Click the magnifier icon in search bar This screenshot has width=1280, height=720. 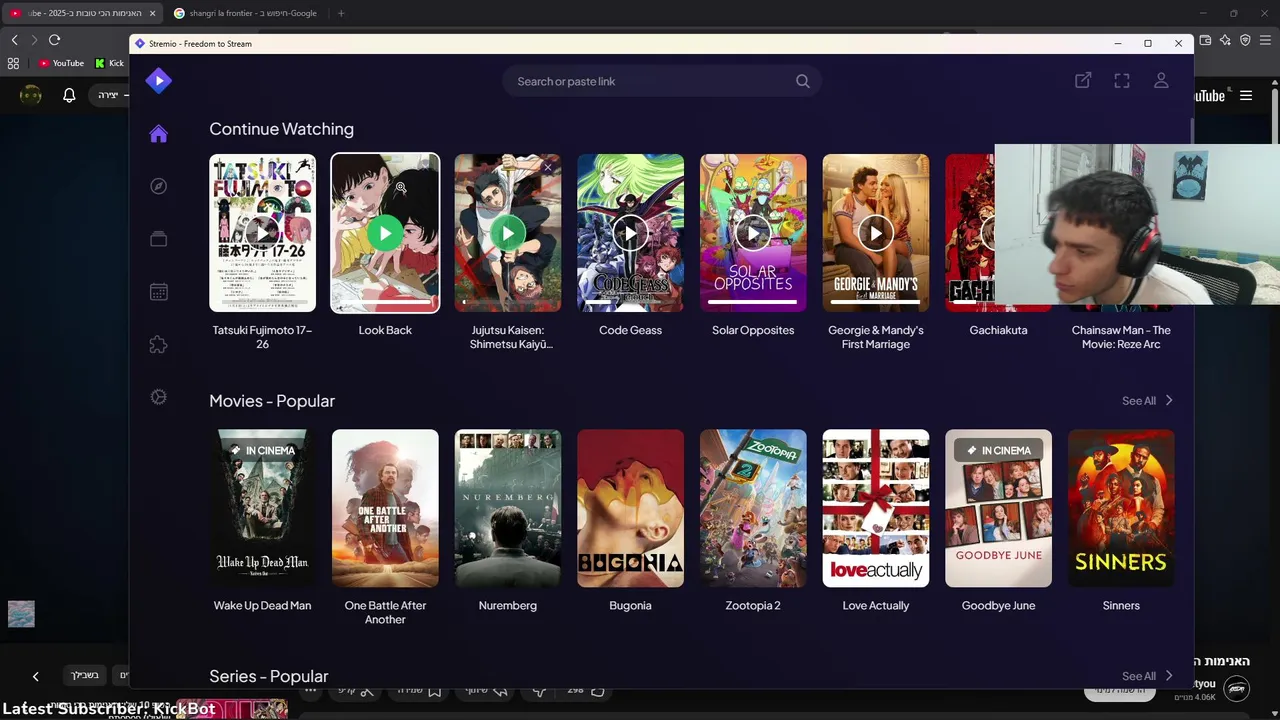coord(802,81)
